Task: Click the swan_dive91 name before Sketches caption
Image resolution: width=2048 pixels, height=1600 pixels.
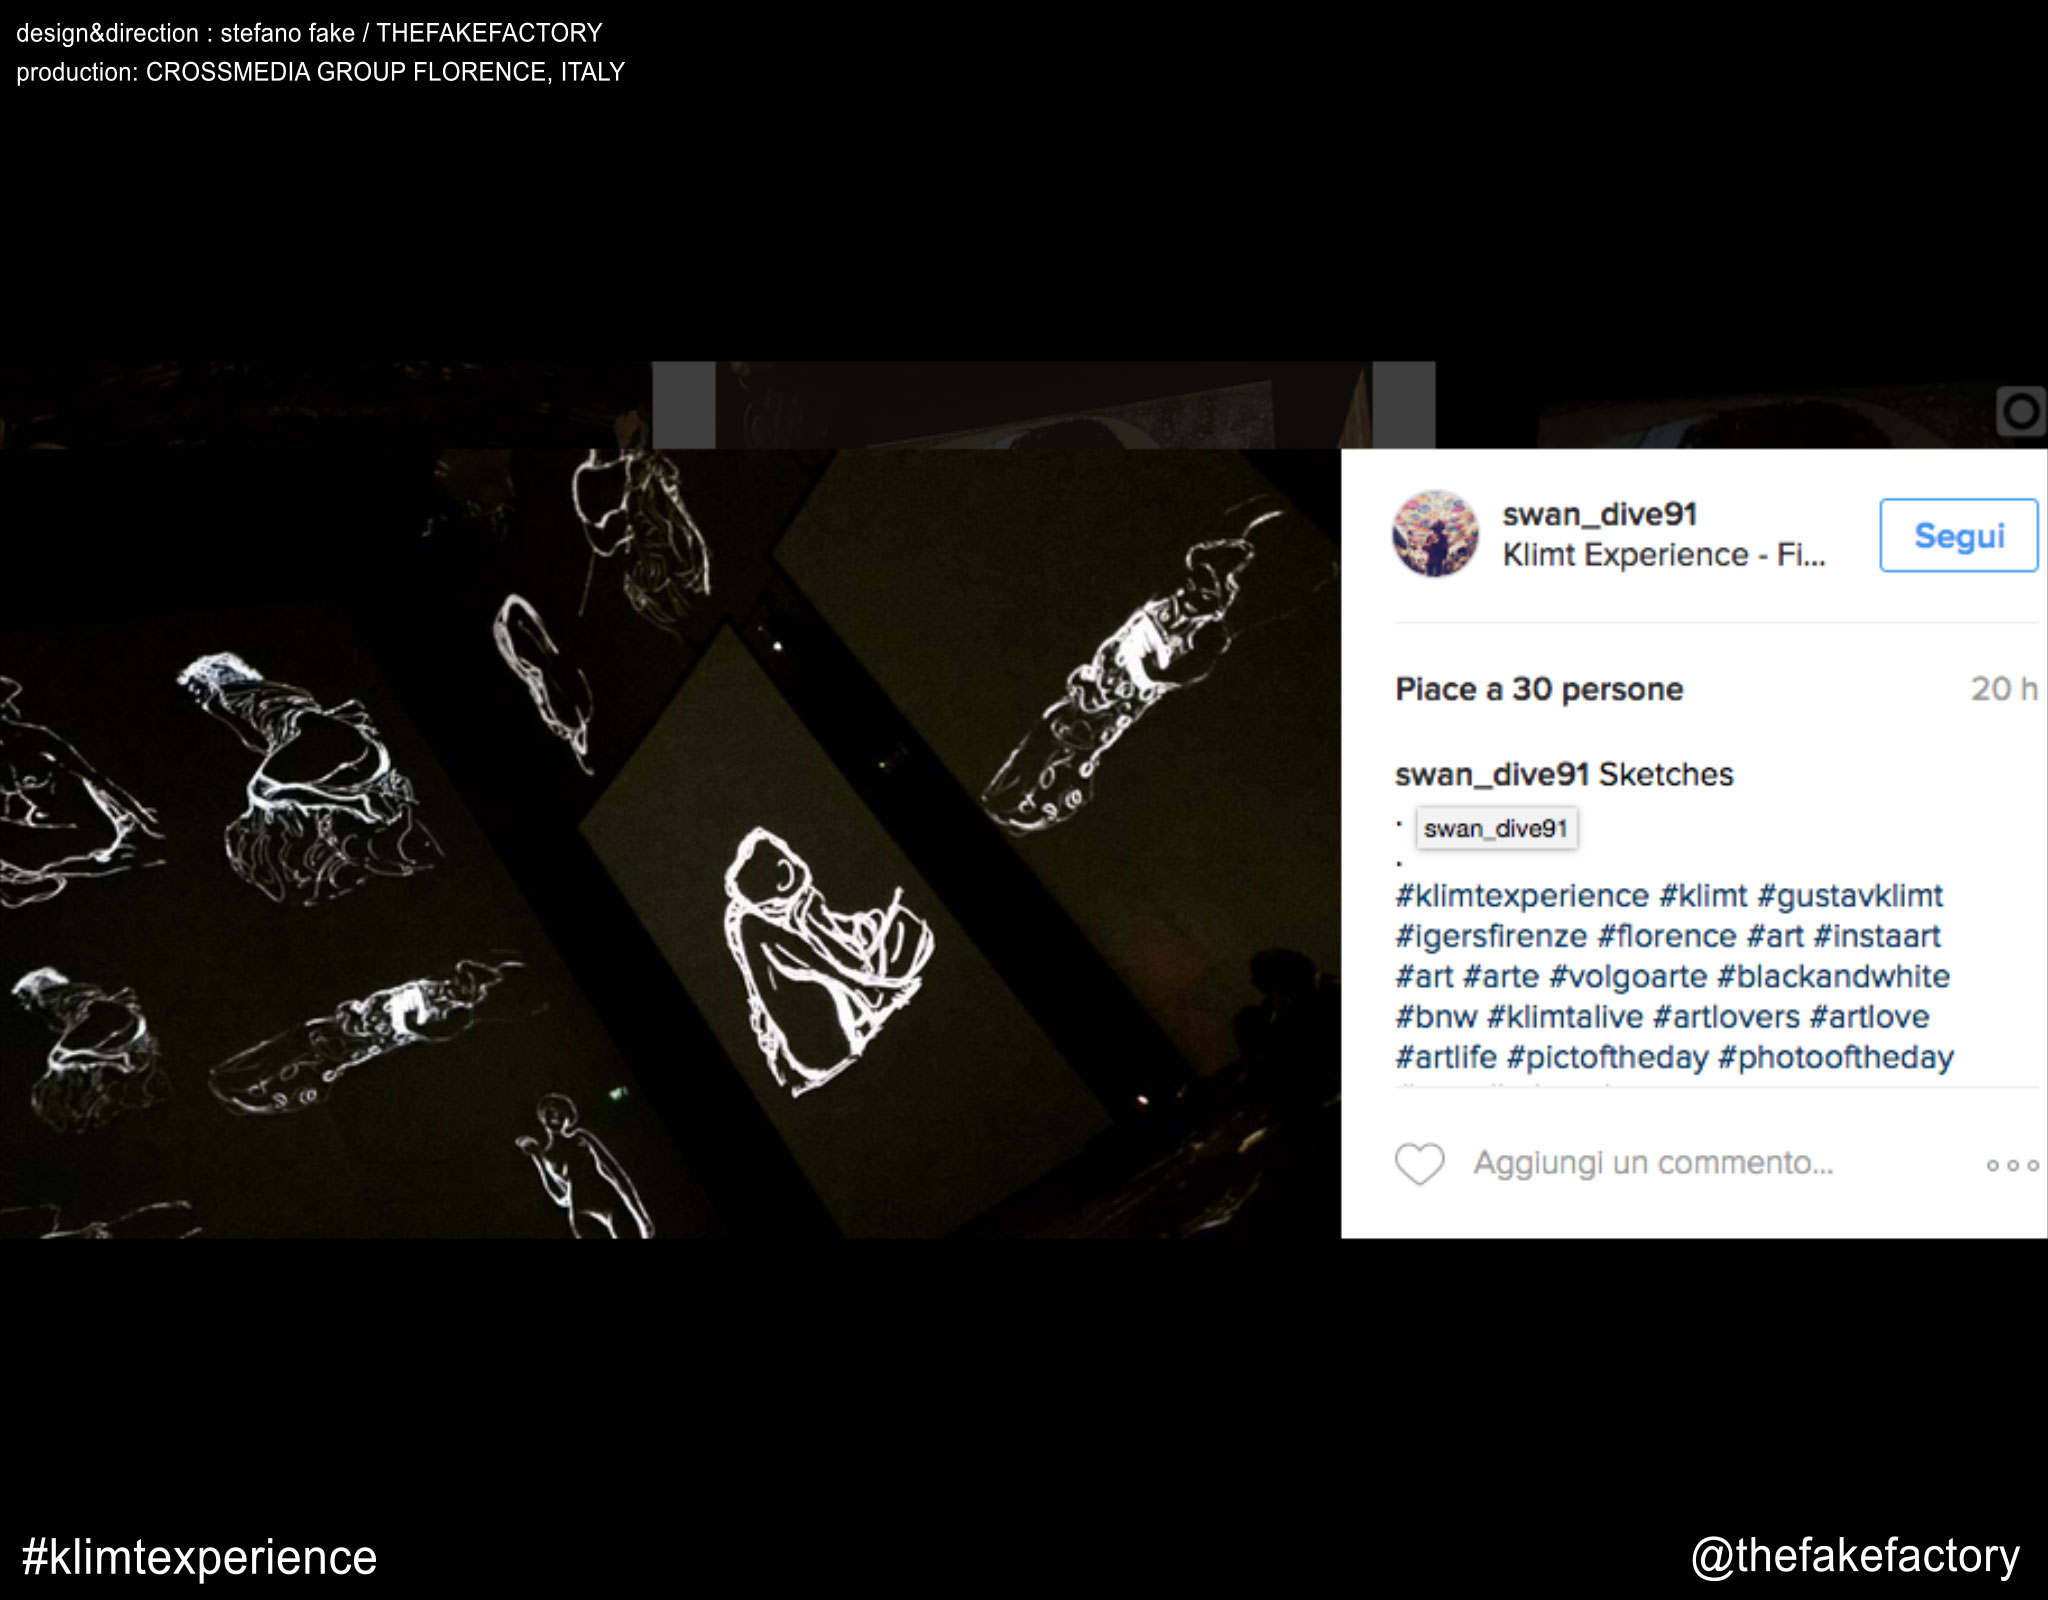Action: [x=1492, y=774]
